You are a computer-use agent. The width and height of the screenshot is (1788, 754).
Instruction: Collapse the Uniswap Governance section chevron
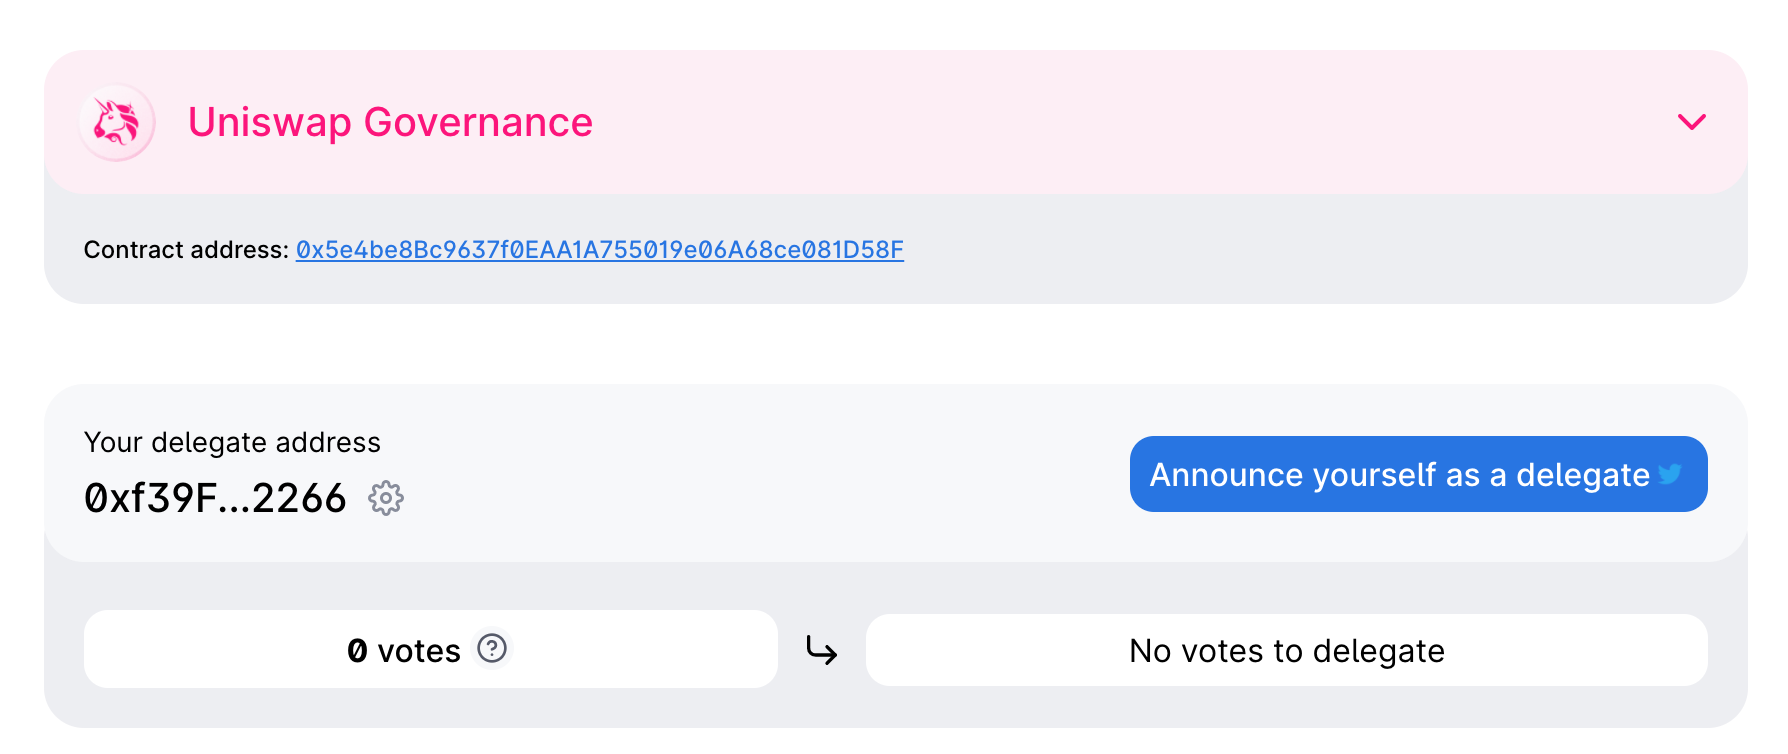[x=1691, y=122]
